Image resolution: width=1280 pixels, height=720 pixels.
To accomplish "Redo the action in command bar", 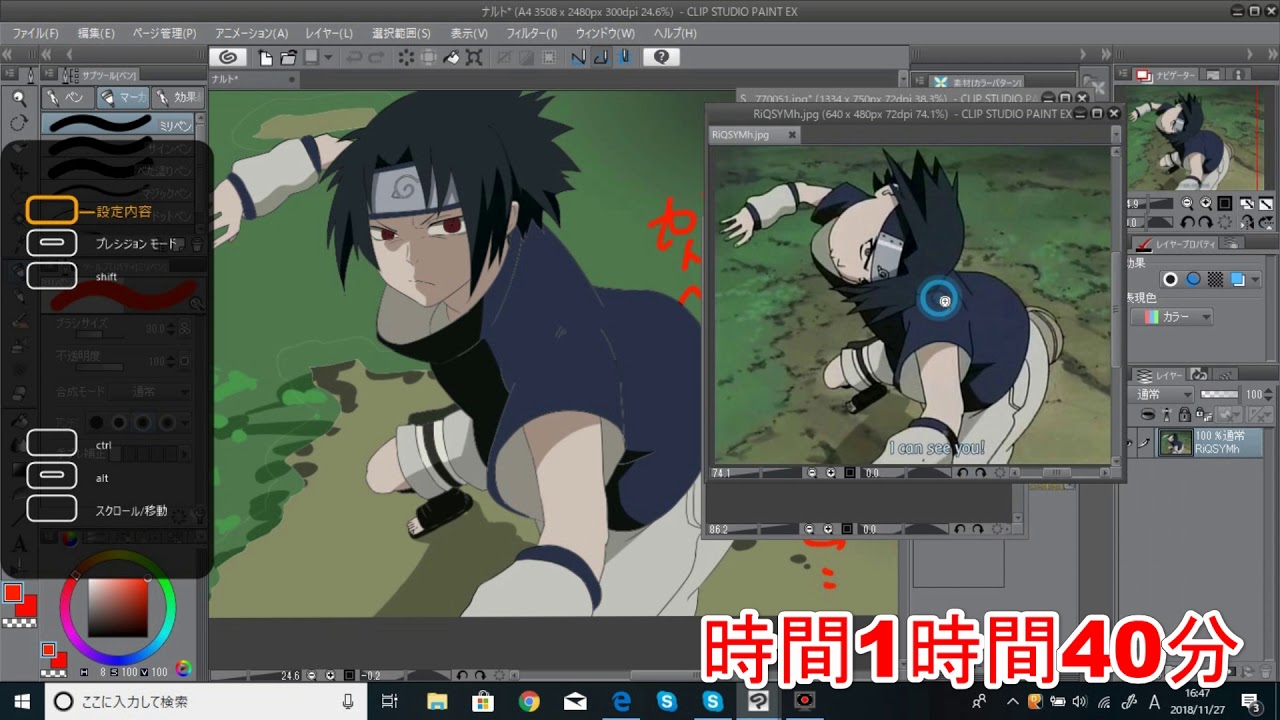I will (376, 57).
